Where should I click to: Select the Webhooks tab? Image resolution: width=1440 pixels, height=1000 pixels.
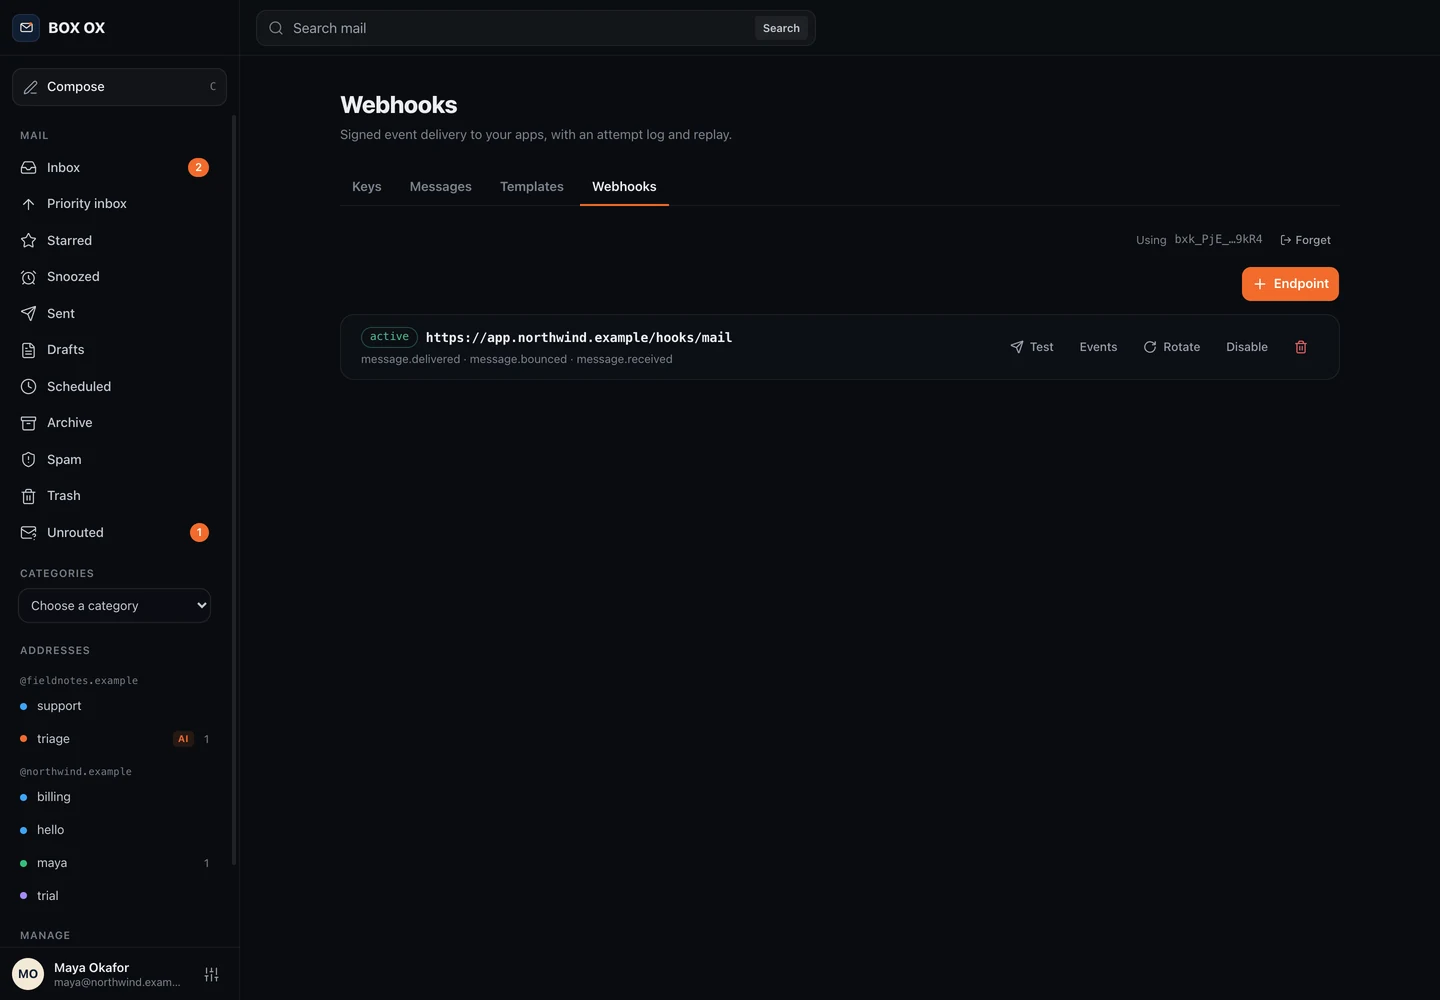[x=624, y=187]
